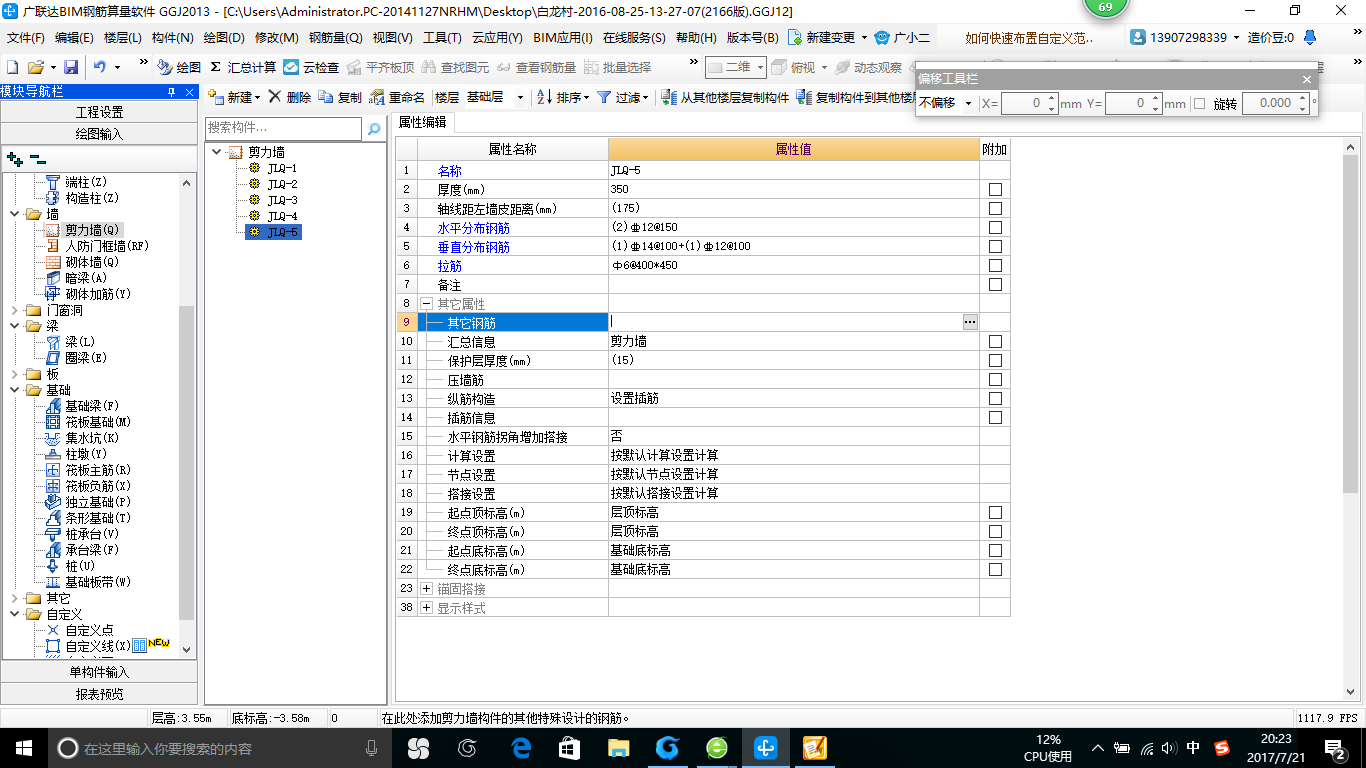Tick the 备注 附加 checkbox
1366x768 pixels.
(995, 284)
